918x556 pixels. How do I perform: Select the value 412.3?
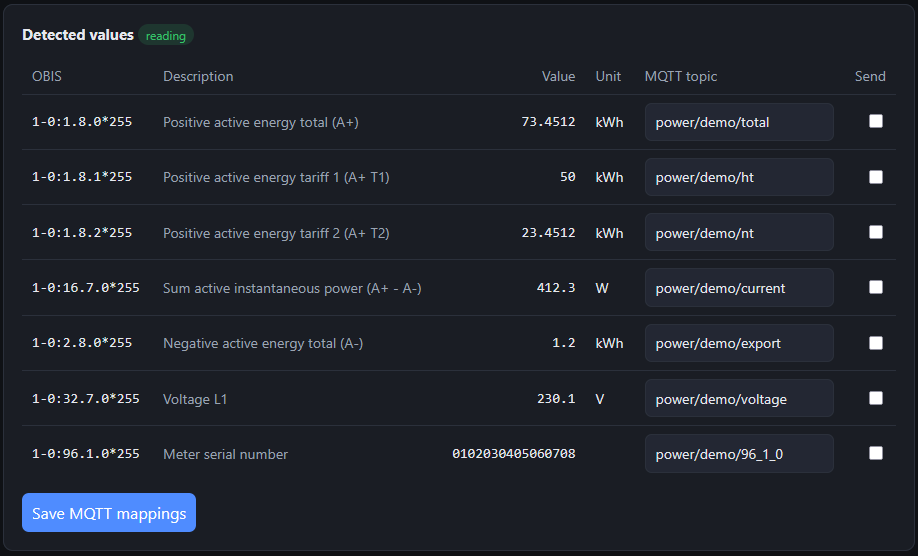(556, 287)
